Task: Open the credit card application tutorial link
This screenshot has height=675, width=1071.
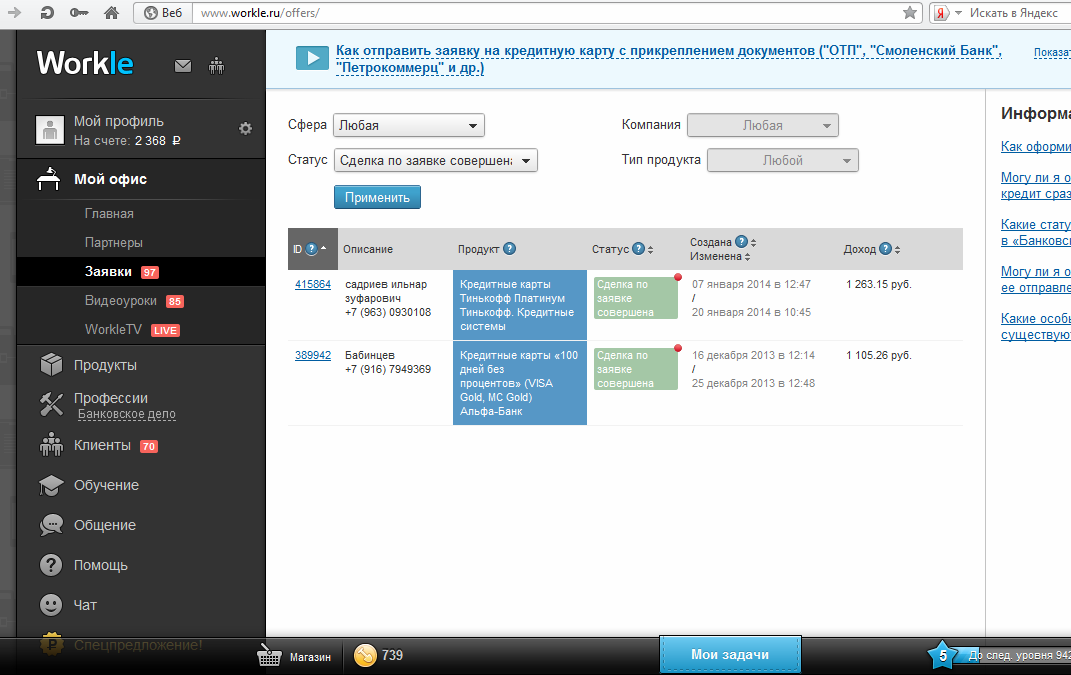Action: coord(669,59)
